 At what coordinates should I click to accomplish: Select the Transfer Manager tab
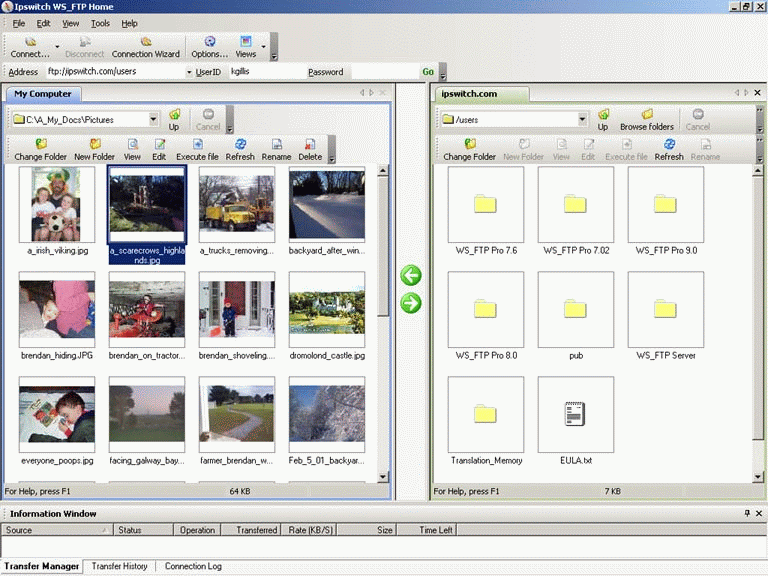(x=42, y=566)
